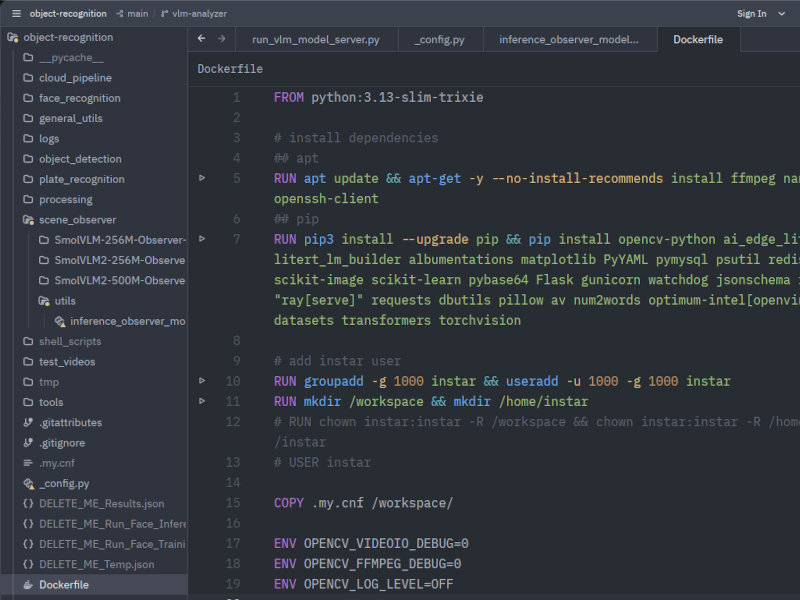
Task: Open DELETE_ME_Temp.json file
Action: (x=96, y=564)
